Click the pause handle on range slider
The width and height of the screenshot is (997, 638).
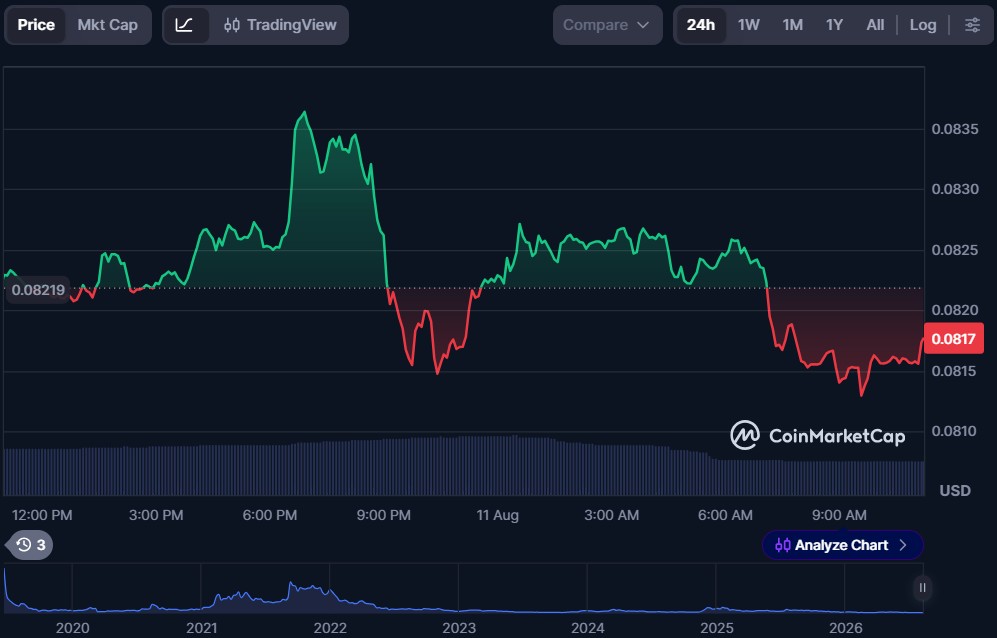[922, 588]
